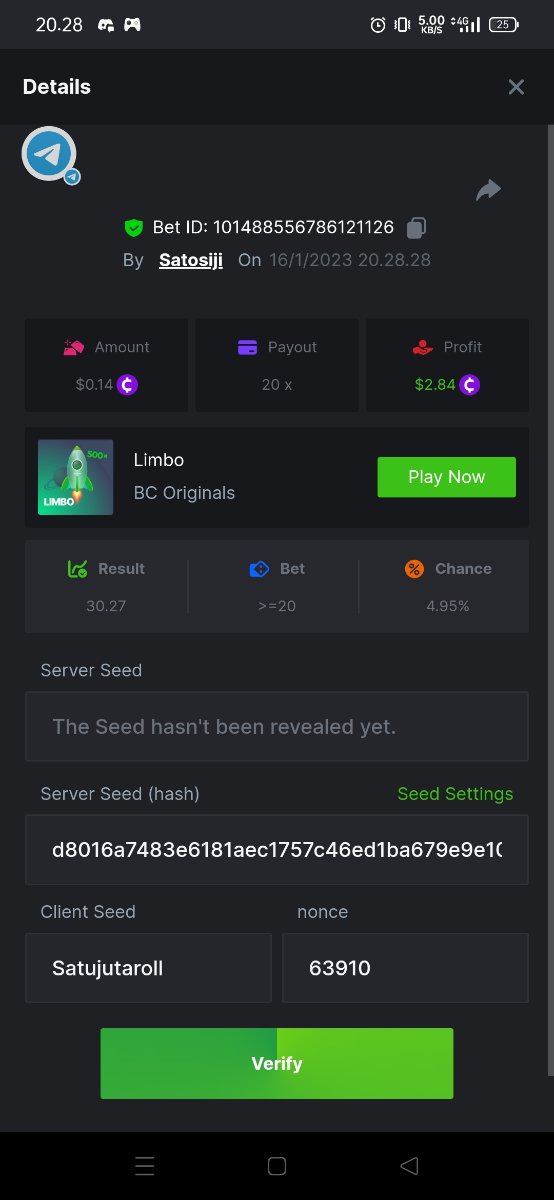The image size is (554, 1200).
Task: Open Seed Settings
Action: (x=455, y=793)
